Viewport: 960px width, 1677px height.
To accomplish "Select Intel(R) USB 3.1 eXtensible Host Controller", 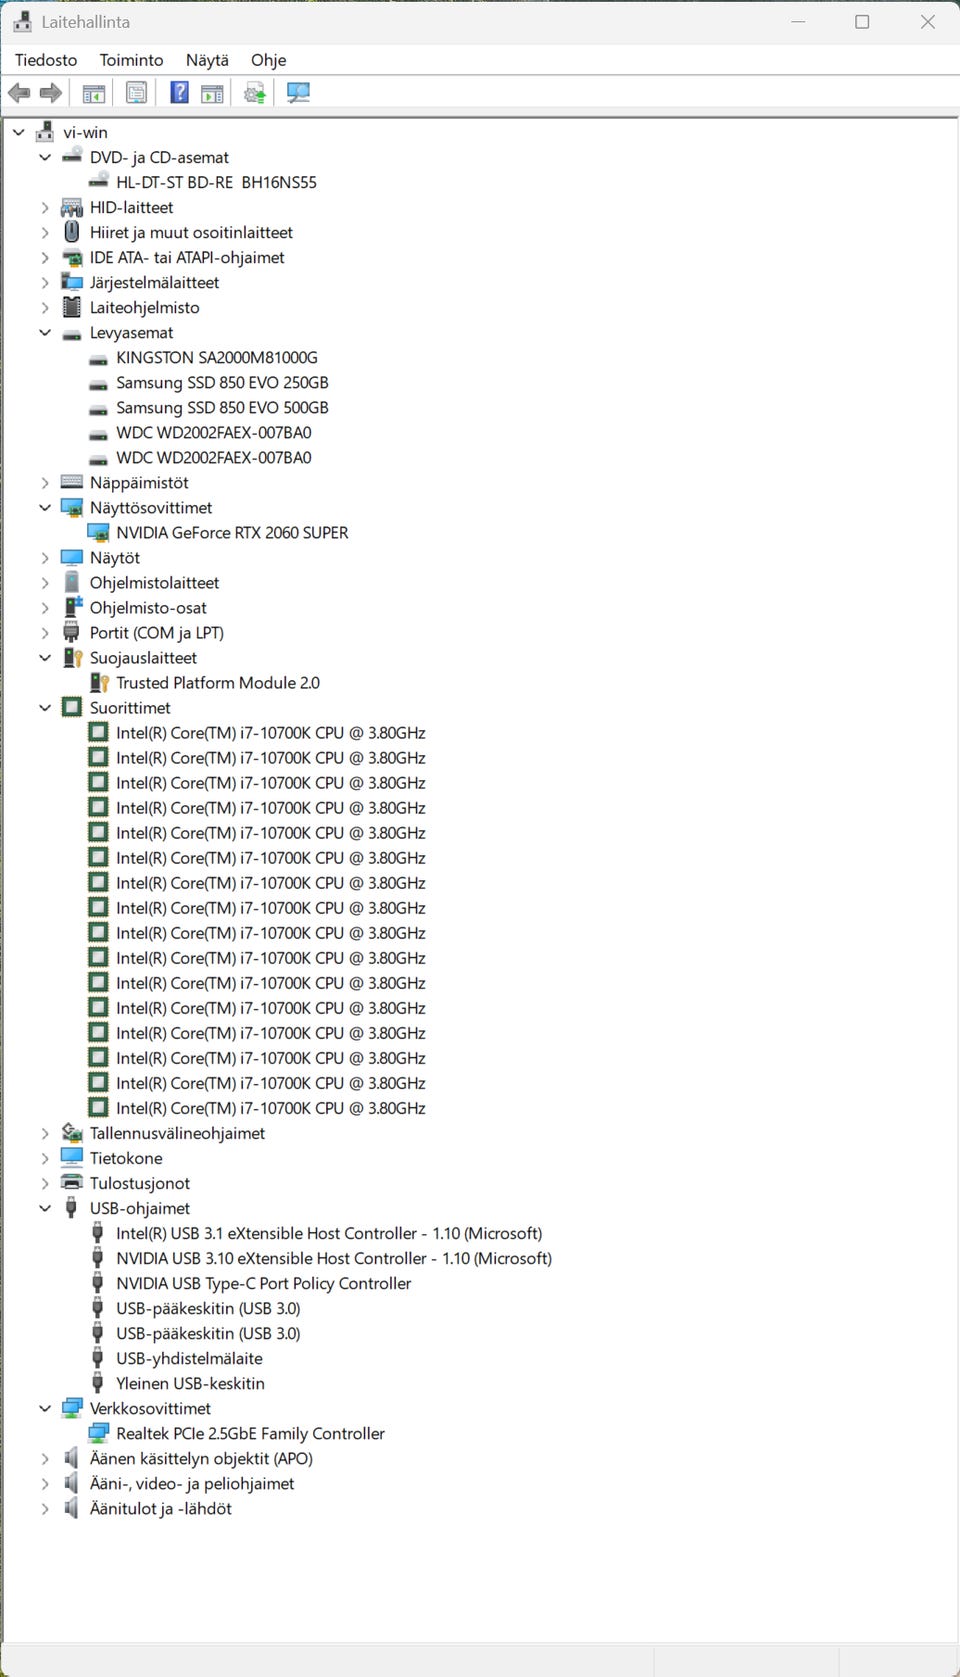I will point(329,1233).
